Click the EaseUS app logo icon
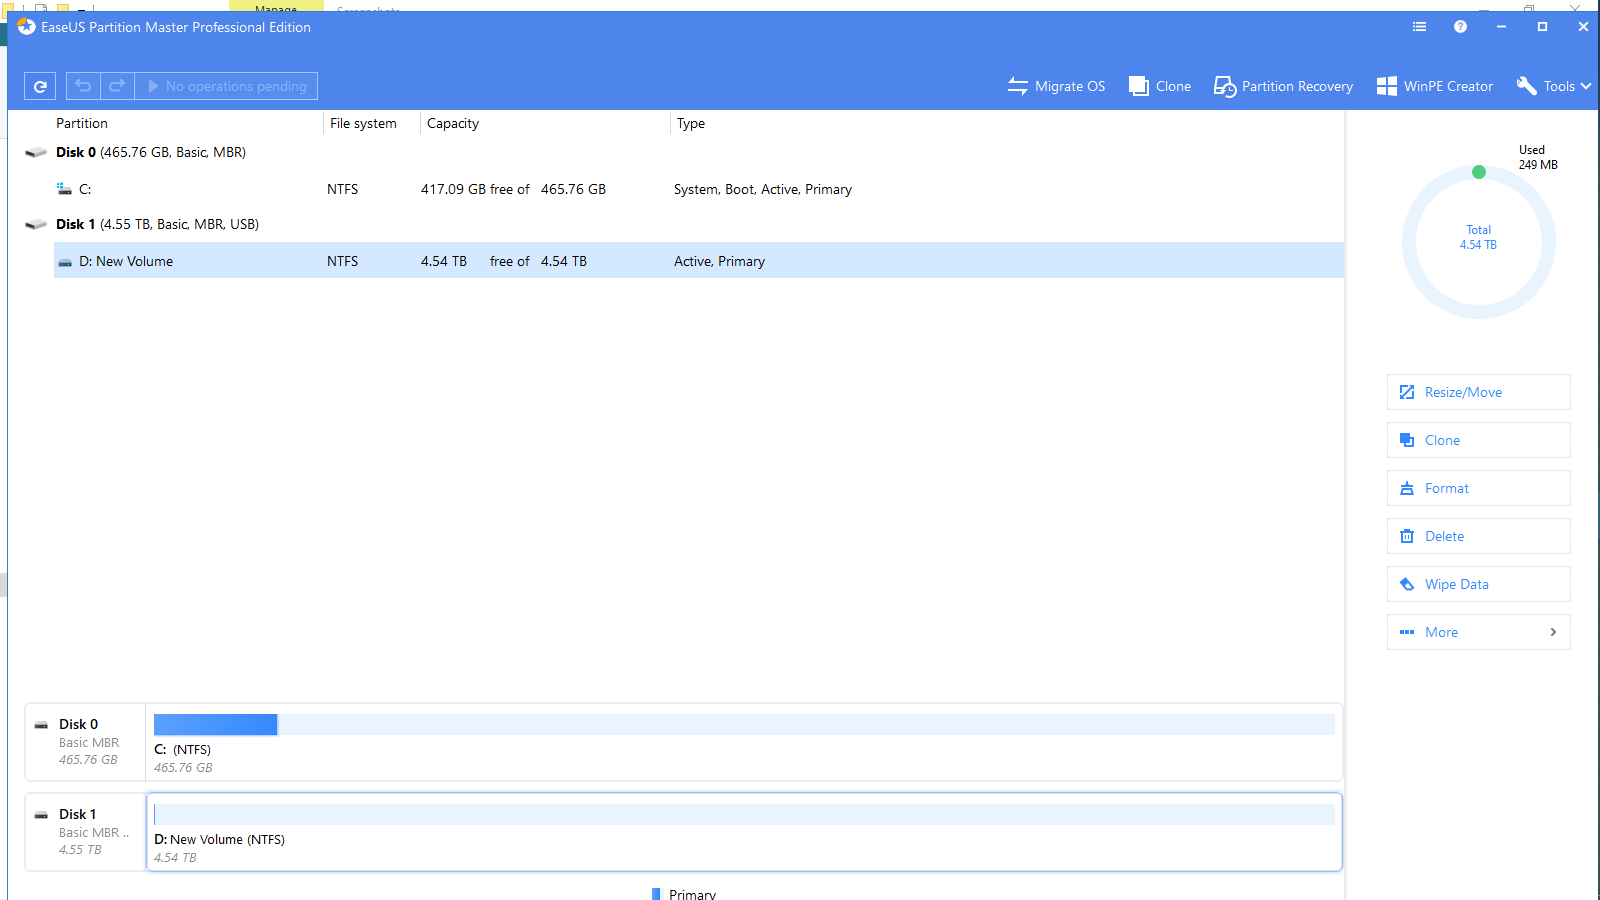The height and width of the screenshot is (900, 1600). pyautogui.click(x=26, y=27)
